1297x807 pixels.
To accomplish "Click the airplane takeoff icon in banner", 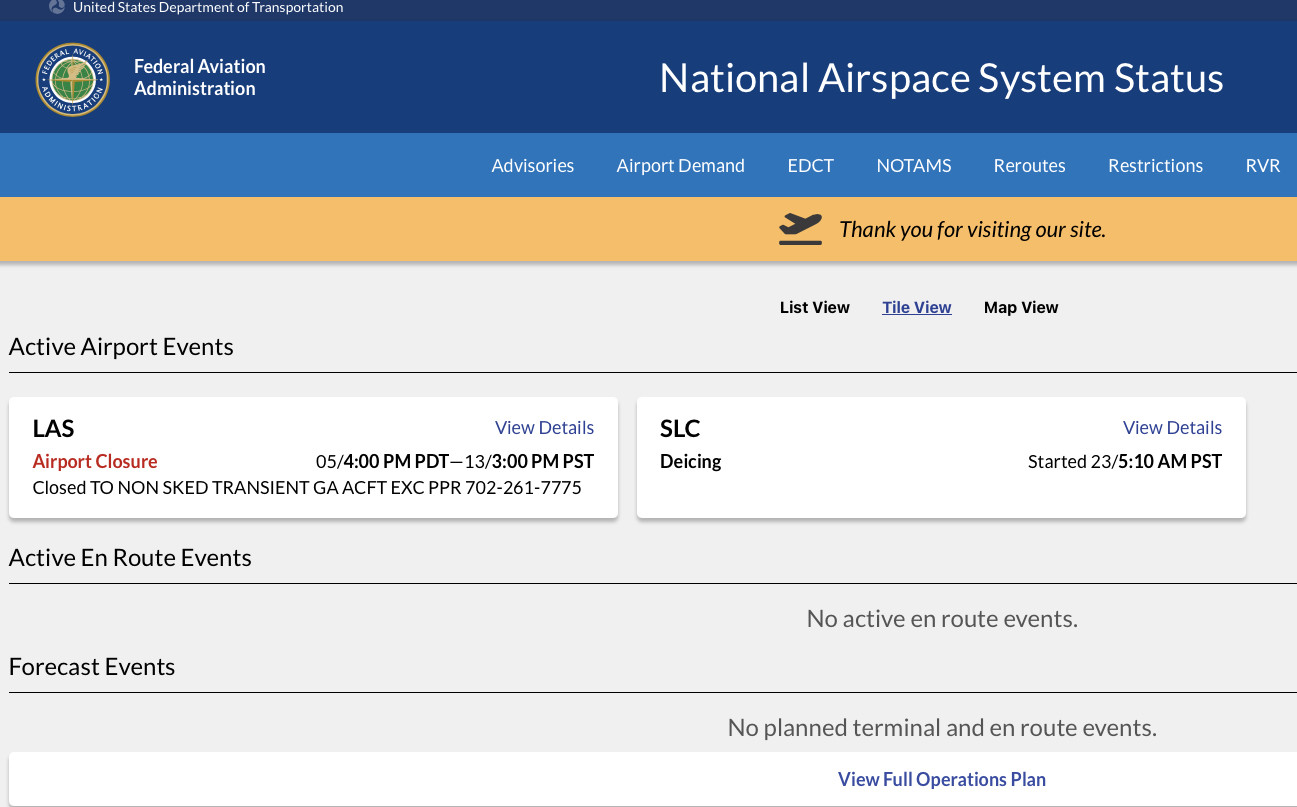I will [800, 229].
